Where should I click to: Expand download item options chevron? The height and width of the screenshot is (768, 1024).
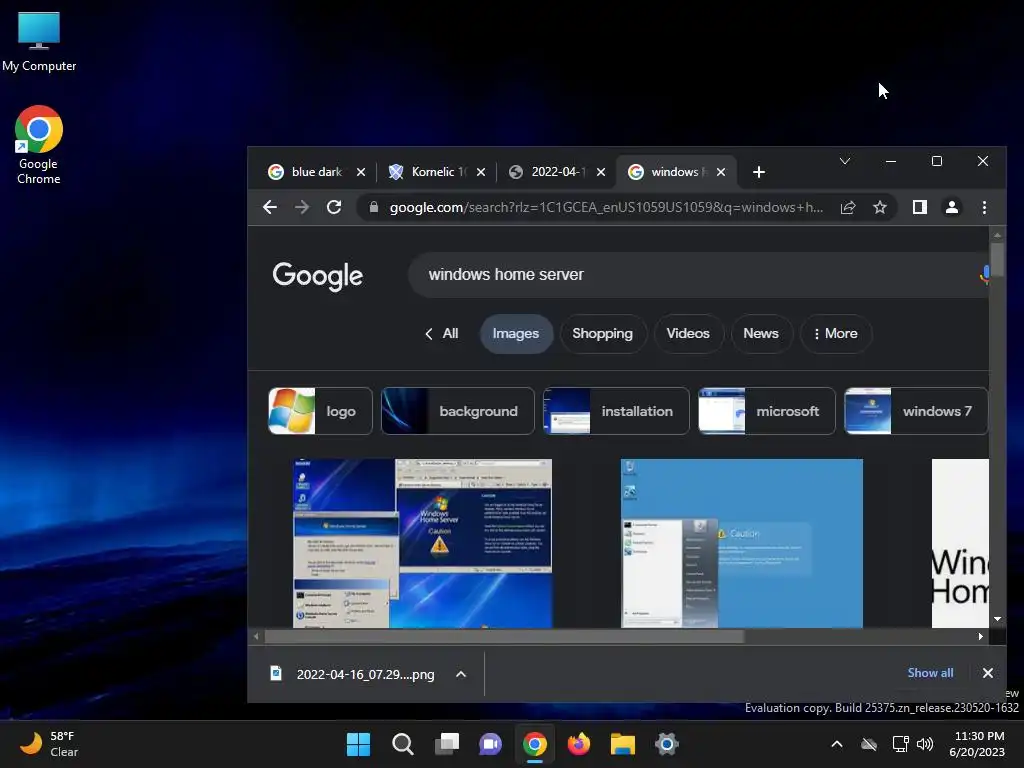461,675
